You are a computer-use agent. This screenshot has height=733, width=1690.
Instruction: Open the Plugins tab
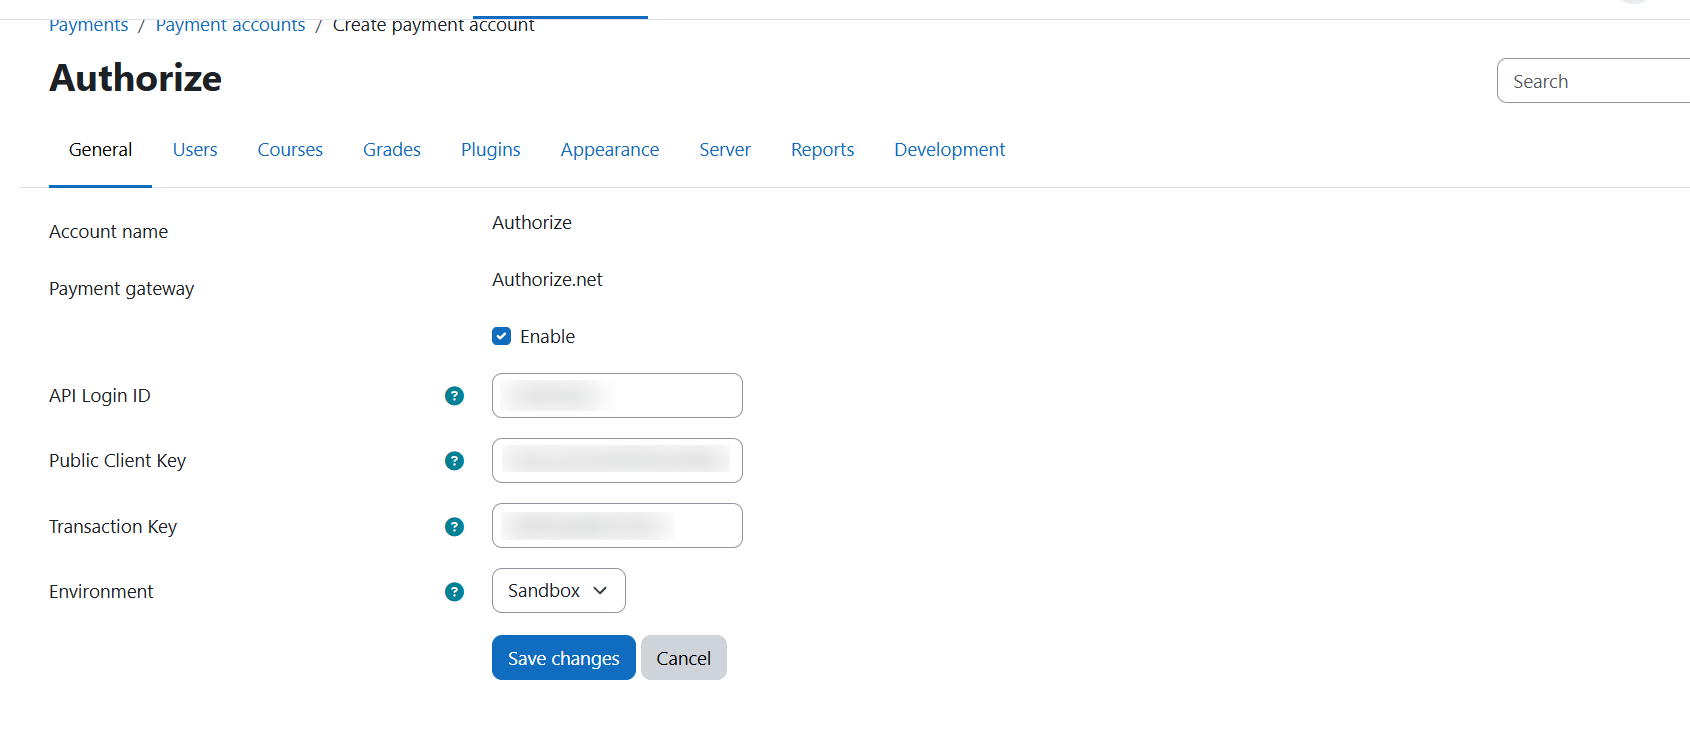click(491, 150)
